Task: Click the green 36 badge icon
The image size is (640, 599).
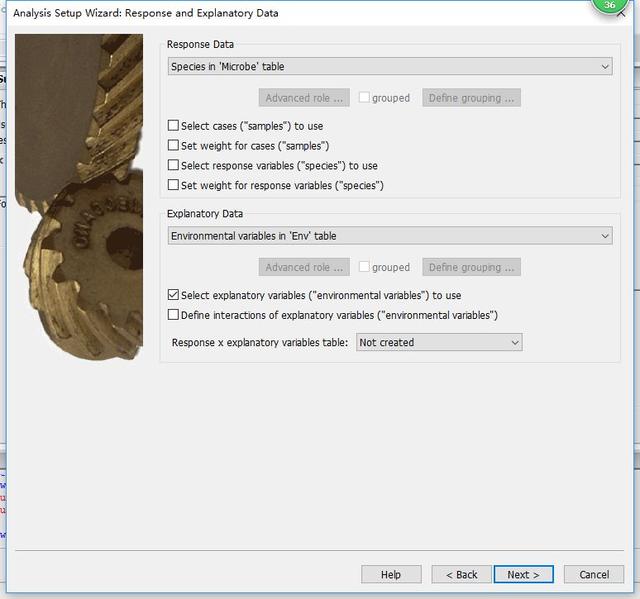Action: click(609, 5)
